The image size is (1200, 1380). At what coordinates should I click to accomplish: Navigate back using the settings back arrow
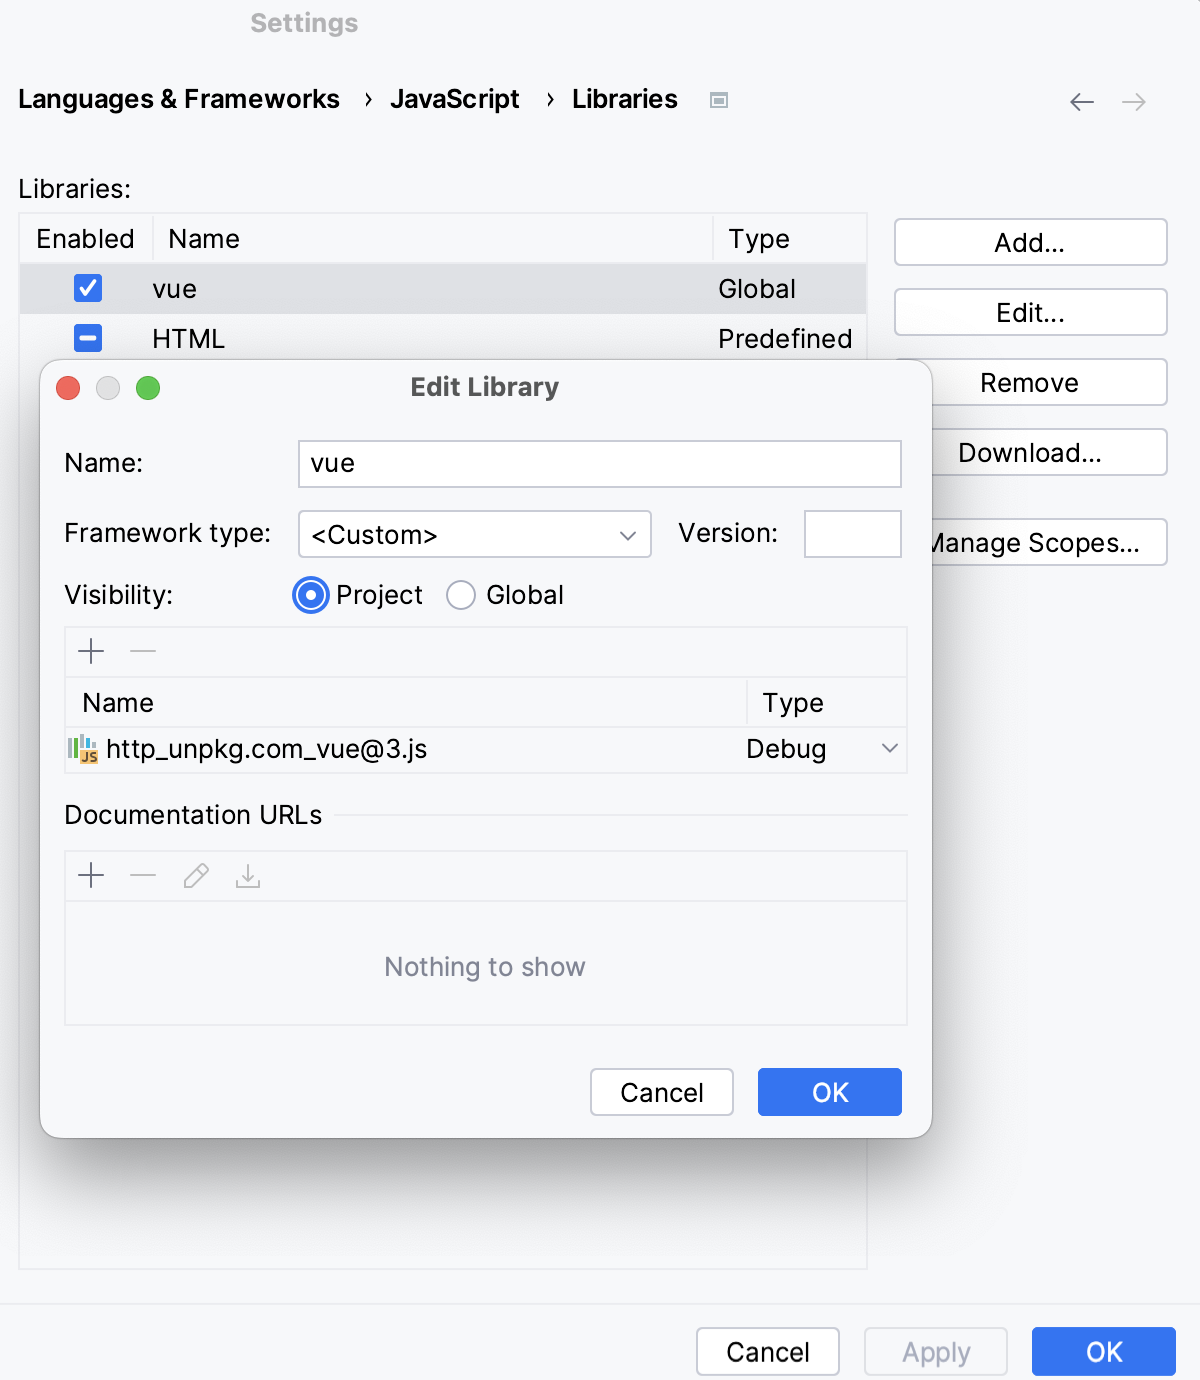[1081, 101]
